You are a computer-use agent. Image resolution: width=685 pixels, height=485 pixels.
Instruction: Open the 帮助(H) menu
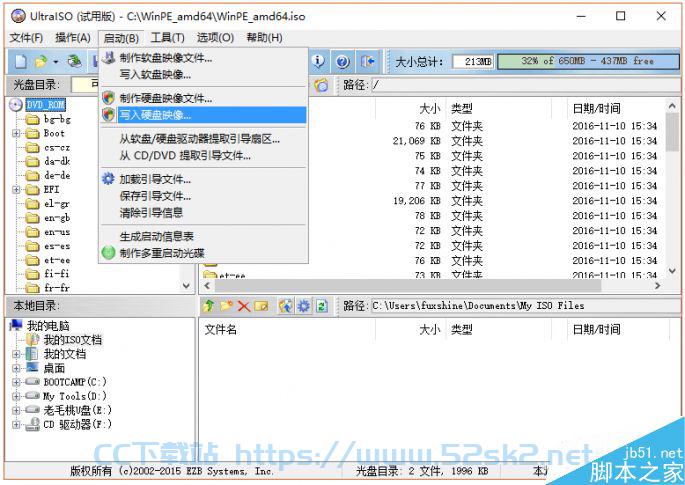(x=264, y=38)
